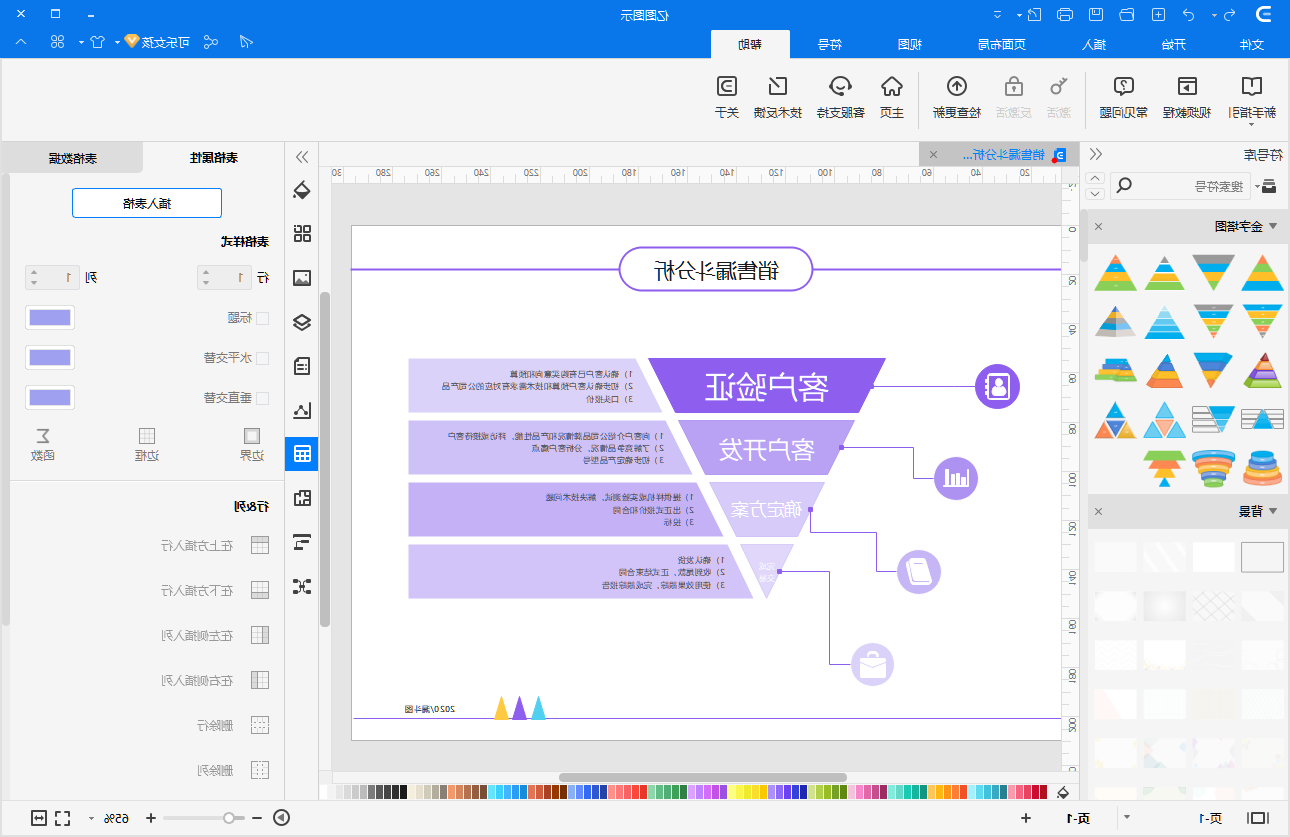Select the table properties panel icon
The image size is (1290, 837).
302,454
